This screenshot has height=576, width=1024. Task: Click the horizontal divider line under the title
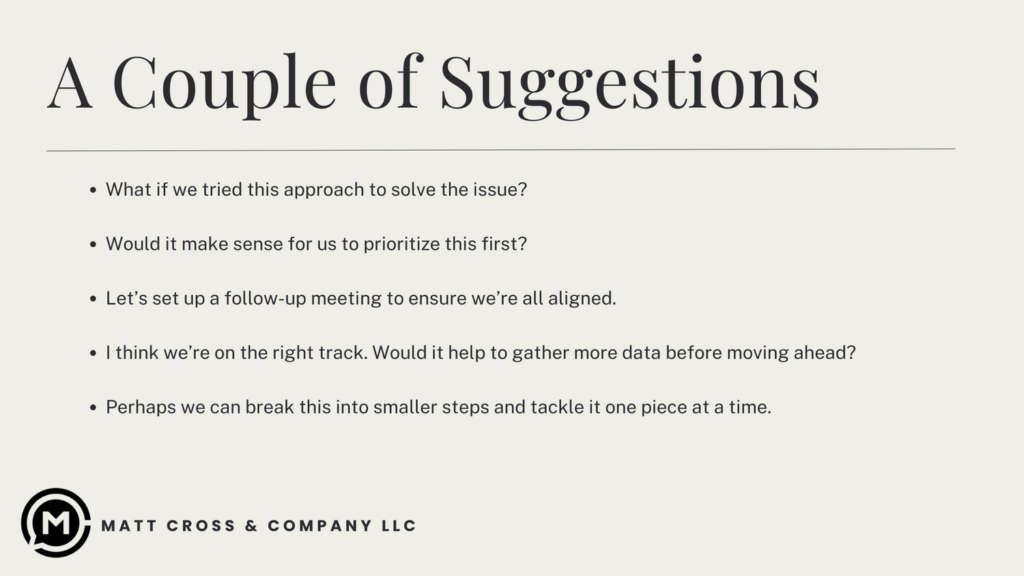(500, 150)
